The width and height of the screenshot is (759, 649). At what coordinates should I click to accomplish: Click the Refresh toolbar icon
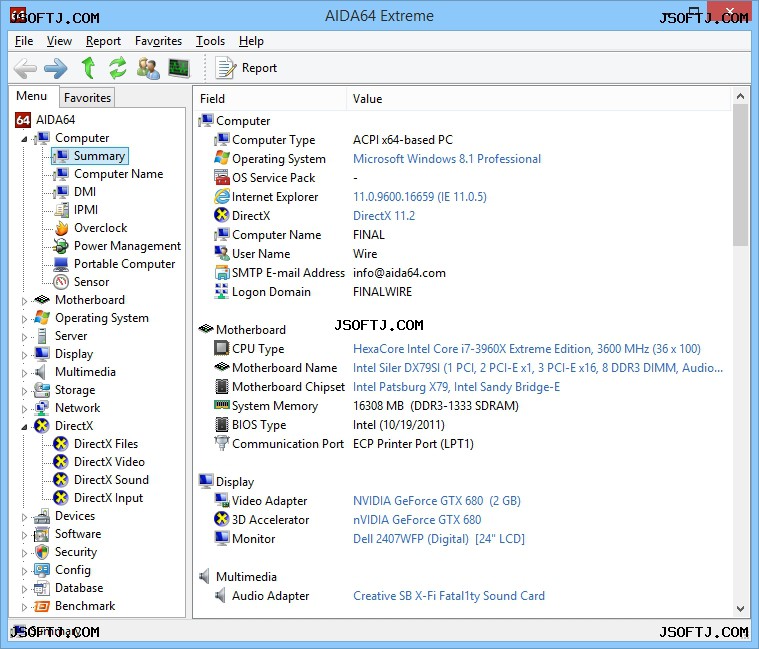coord(118,68)
